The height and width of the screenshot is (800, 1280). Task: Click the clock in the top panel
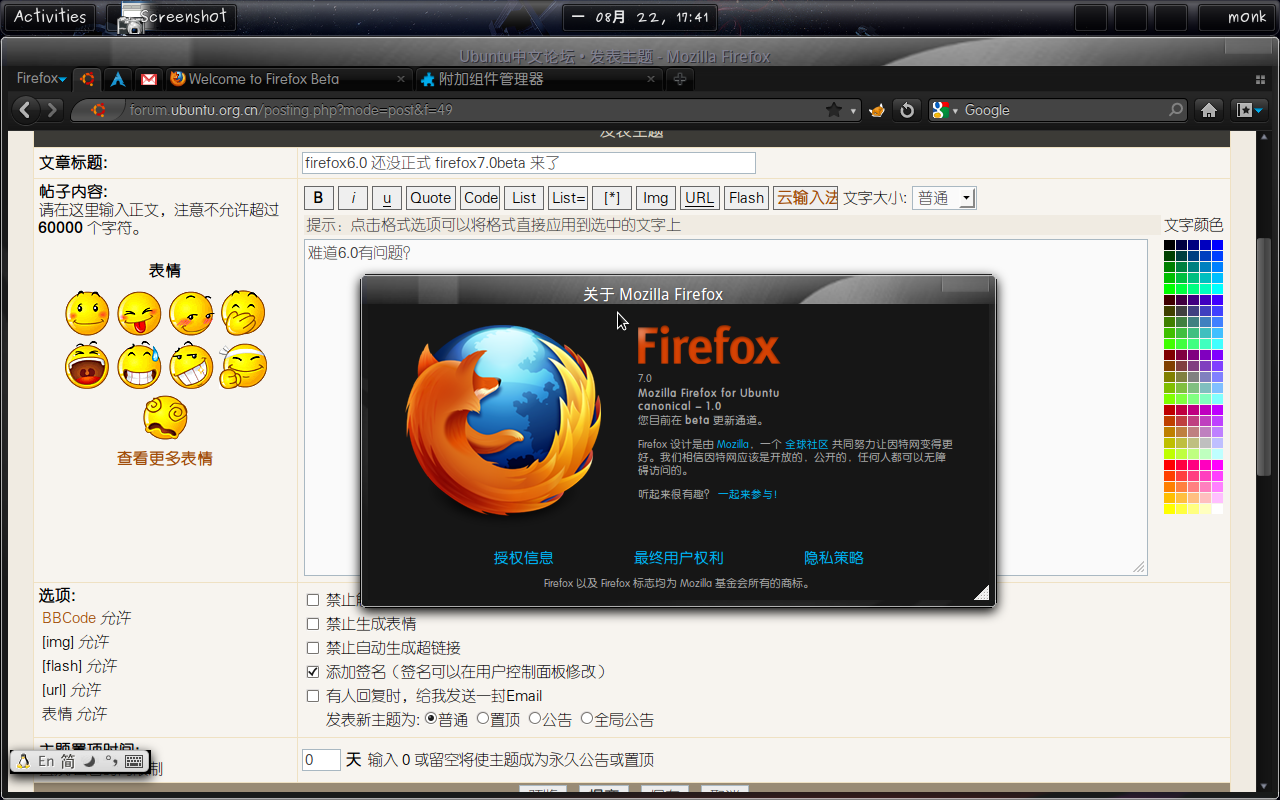point(640,17)
